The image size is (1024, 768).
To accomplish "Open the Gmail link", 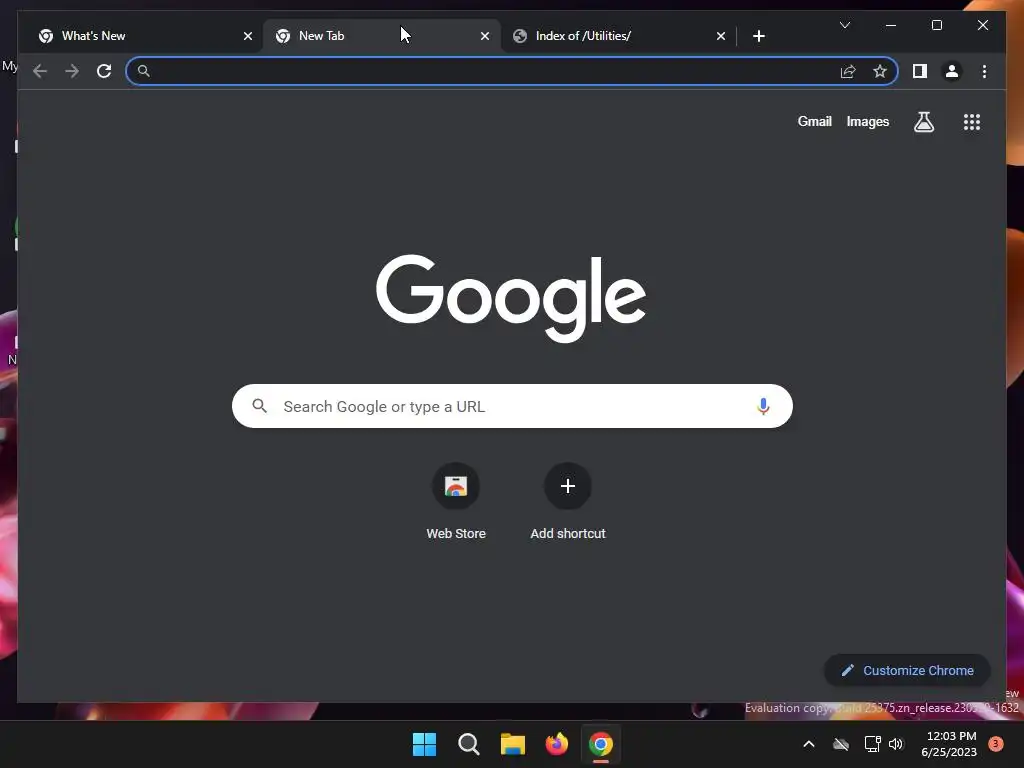I will point(814,121).
